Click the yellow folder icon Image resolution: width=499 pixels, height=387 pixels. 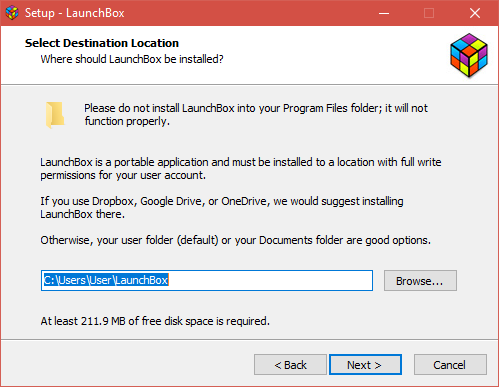point(55,115)
